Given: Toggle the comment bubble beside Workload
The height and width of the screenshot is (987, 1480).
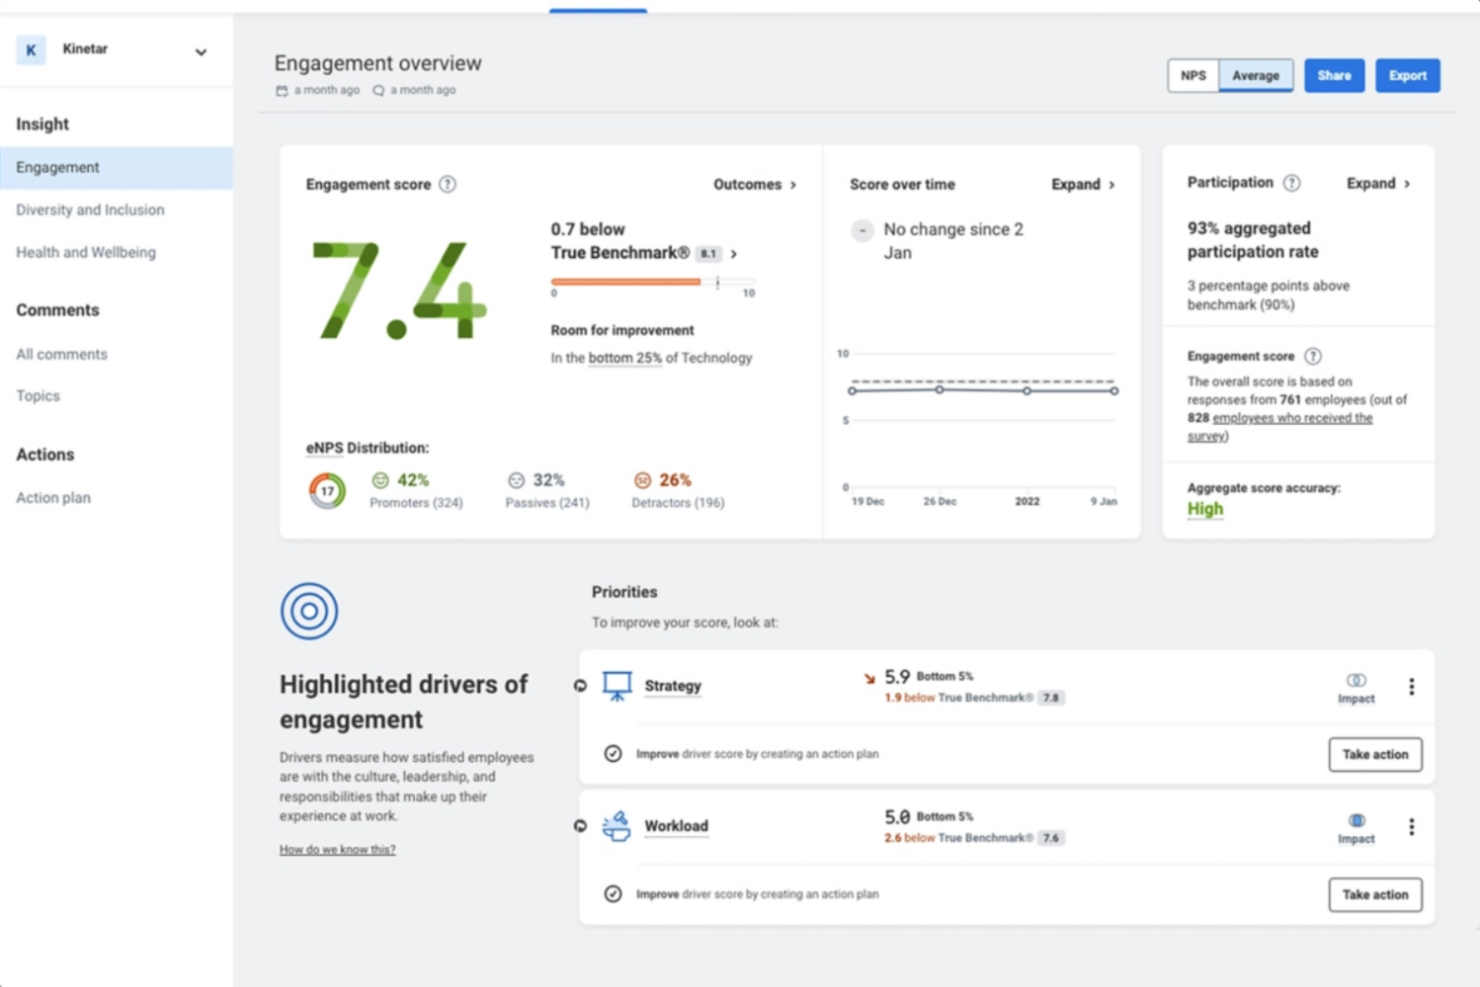Looking at the screenshot, I should [580, 825].
